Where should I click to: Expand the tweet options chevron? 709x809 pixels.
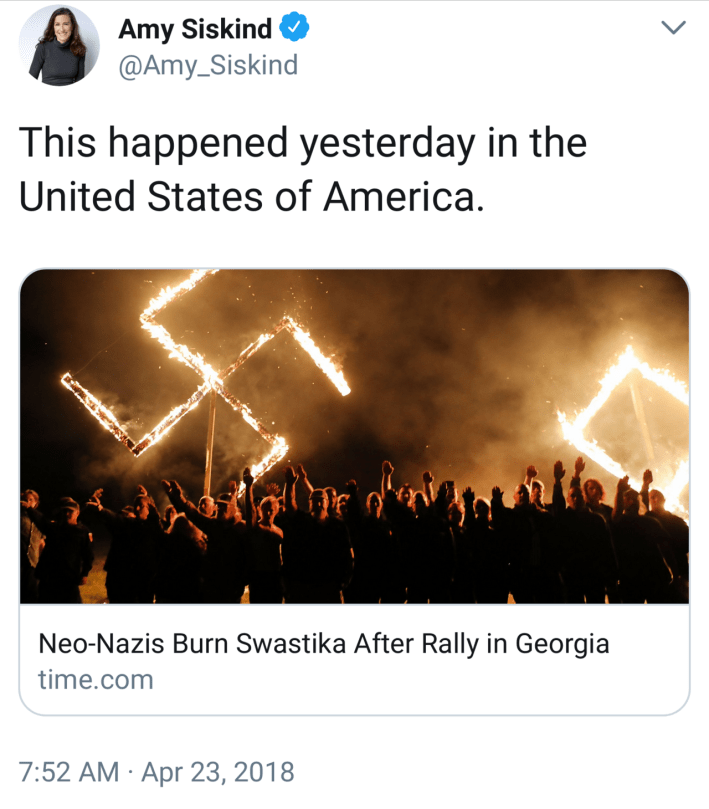(675, 30)
